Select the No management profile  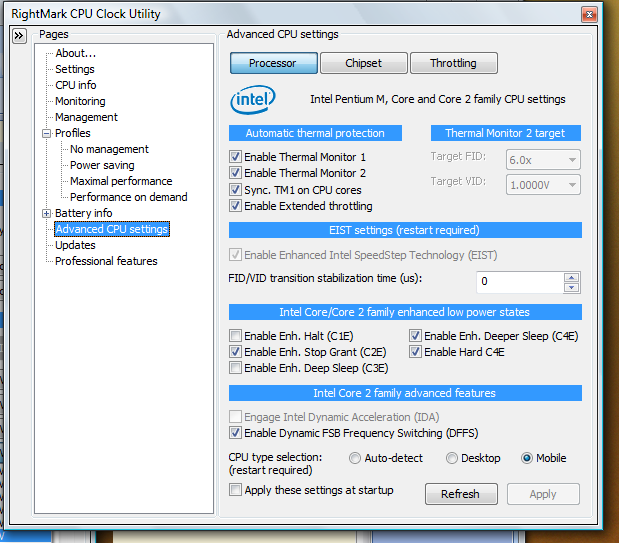(x=109, y=149)
